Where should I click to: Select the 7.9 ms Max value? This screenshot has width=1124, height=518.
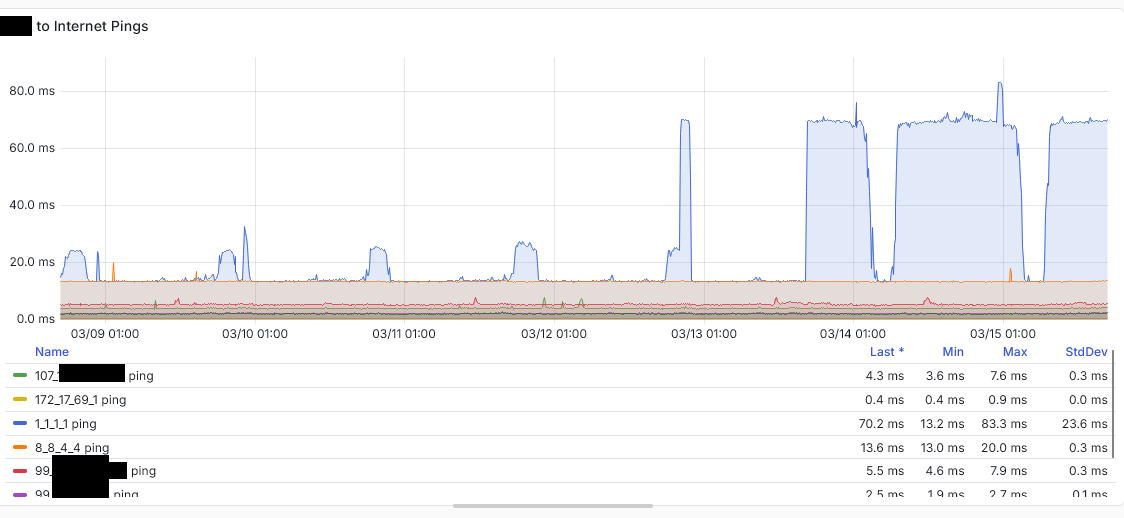[1008, 471]
